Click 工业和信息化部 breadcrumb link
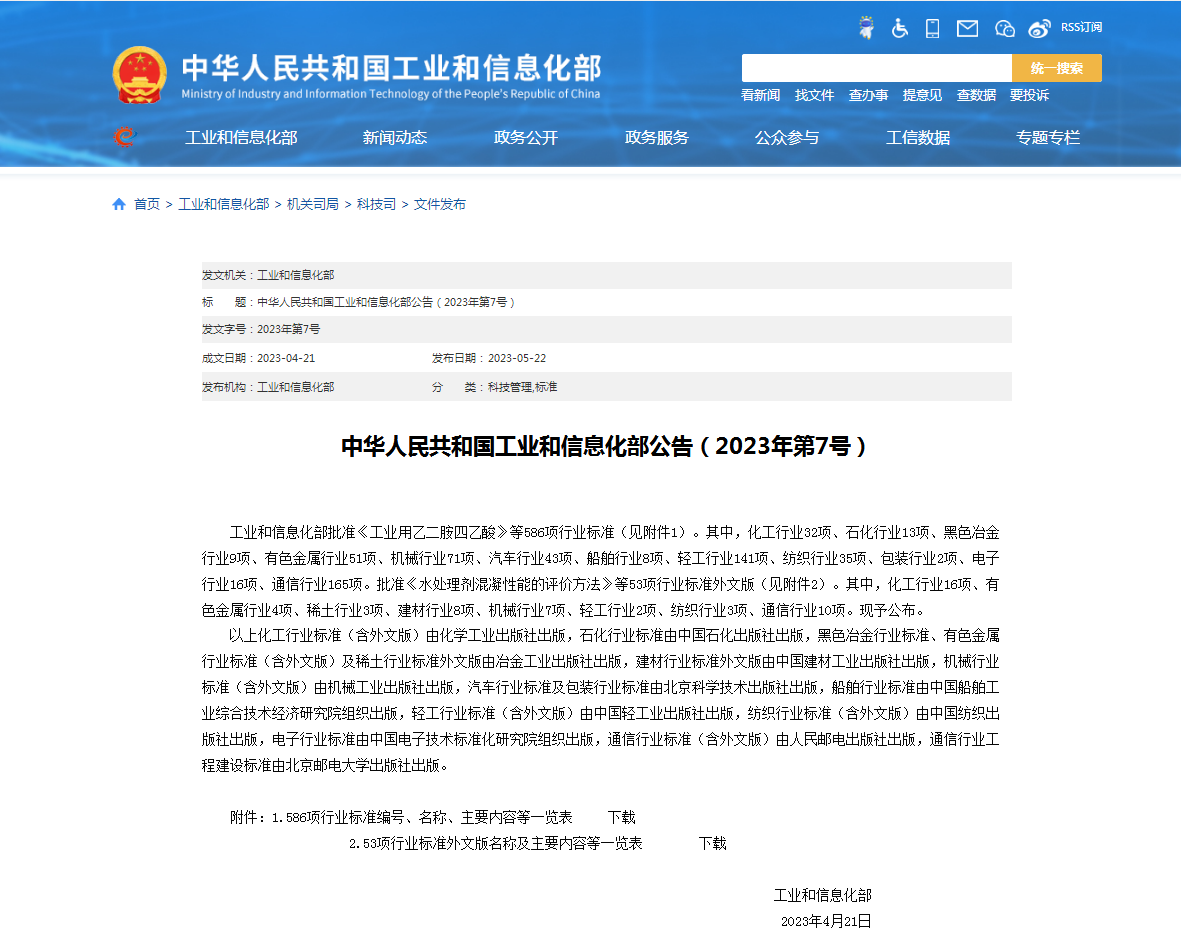The image size is (1181, 928). (224, 204)
